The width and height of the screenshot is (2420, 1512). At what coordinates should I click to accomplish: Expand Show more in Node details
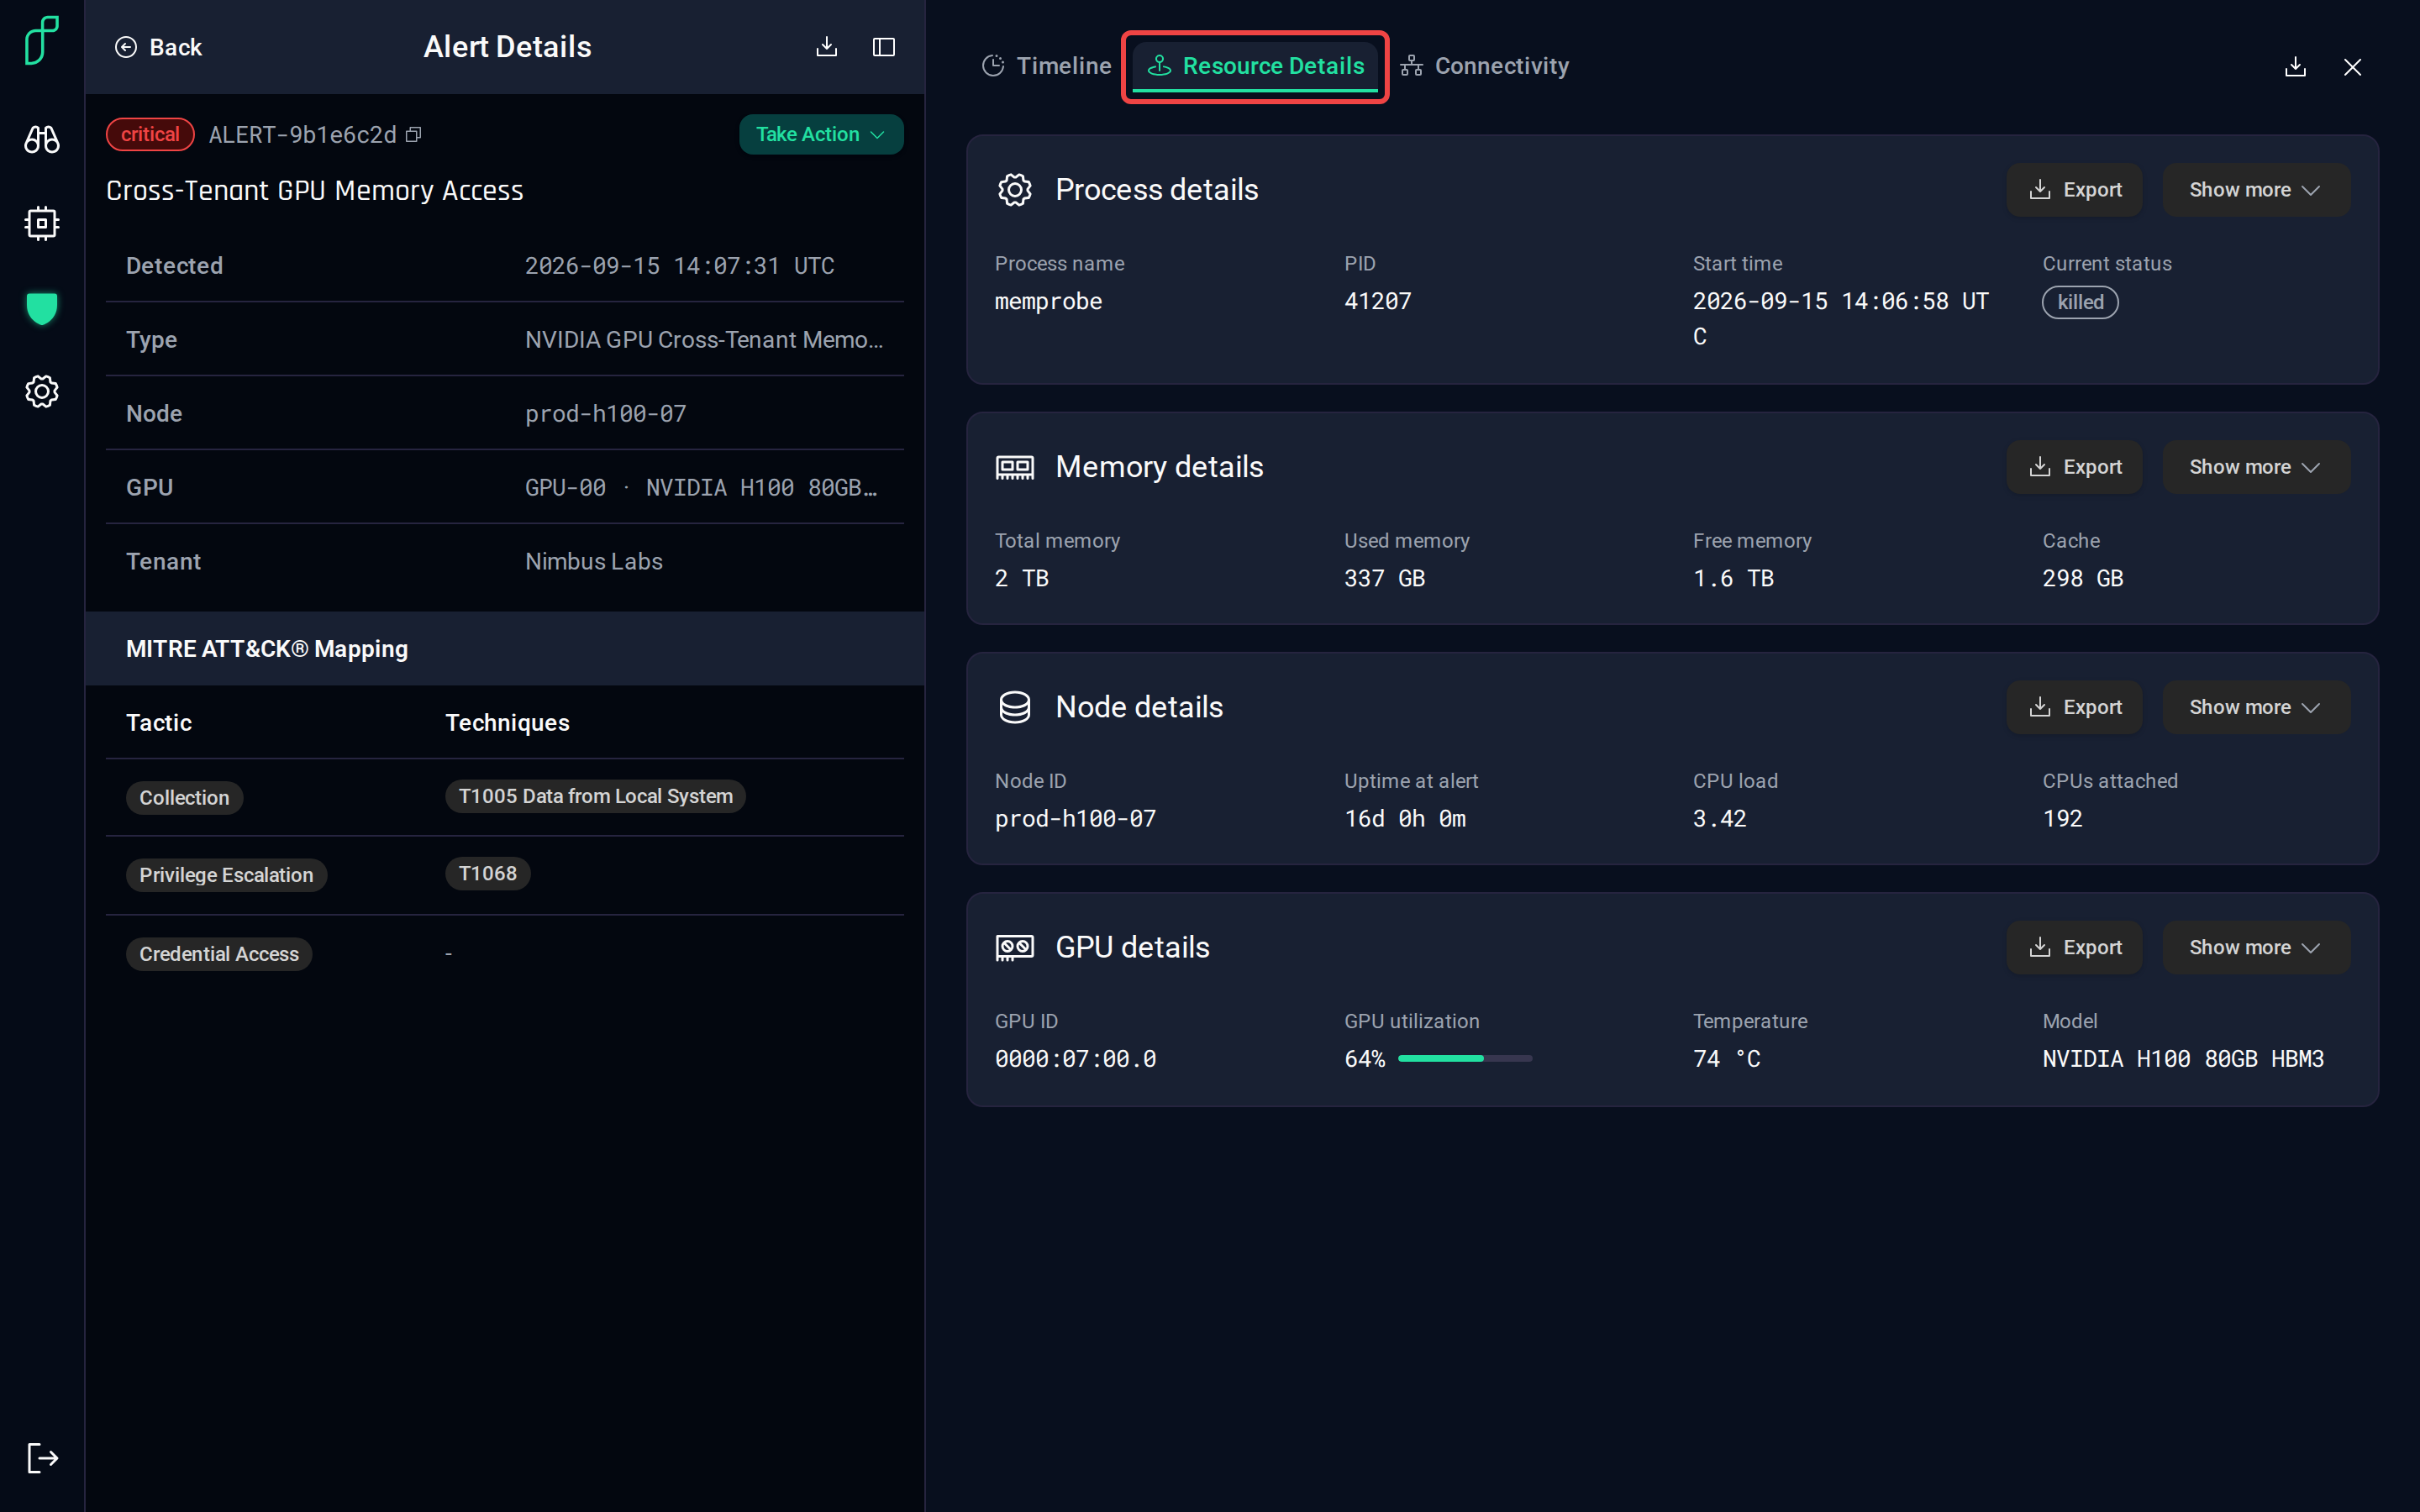[2256, 707]
